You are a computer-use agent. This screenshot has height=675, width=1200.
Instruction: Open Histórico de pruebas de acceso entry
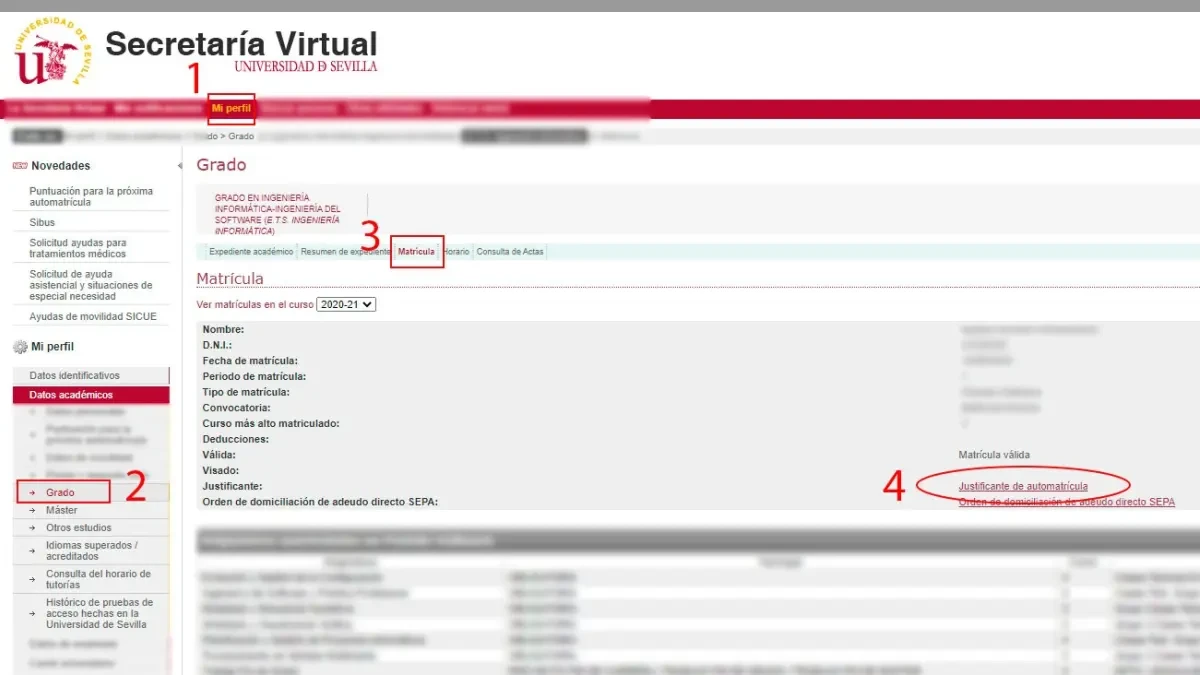point(99,614)
